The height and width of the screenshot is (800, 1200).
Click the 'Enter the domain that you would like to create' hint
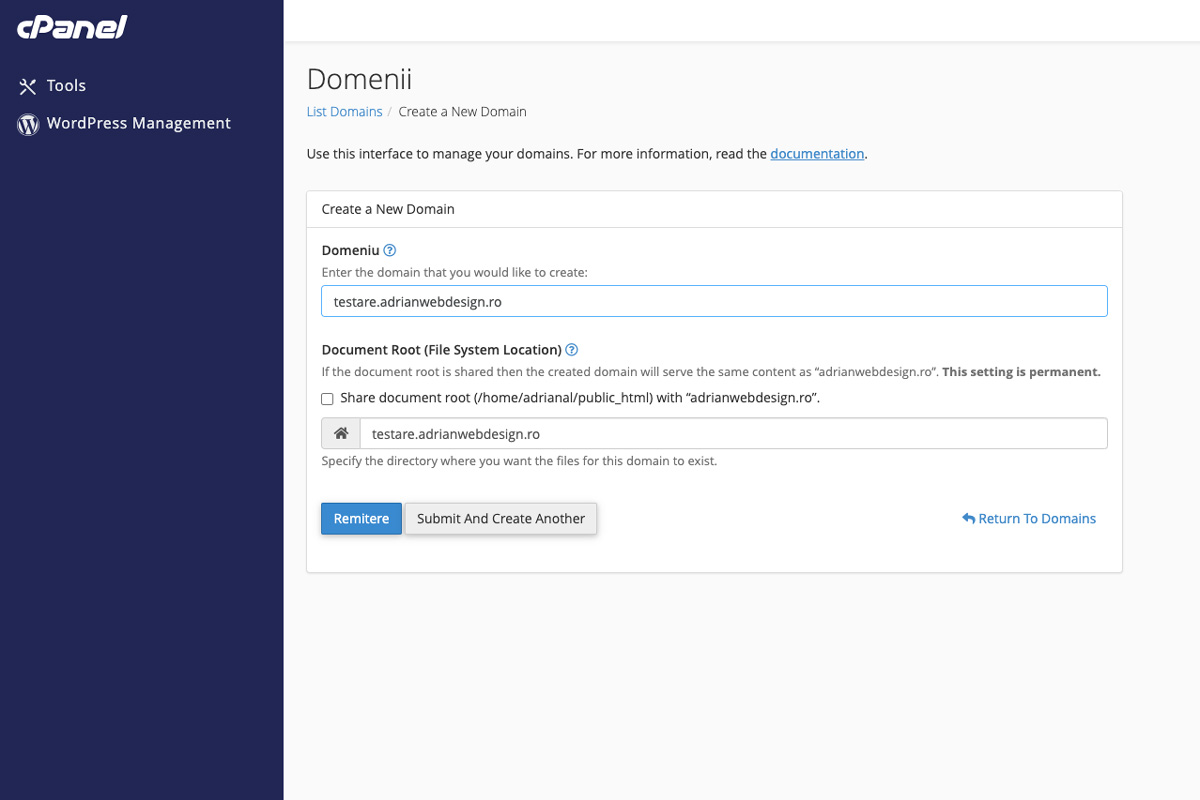(x=454, y=272)
